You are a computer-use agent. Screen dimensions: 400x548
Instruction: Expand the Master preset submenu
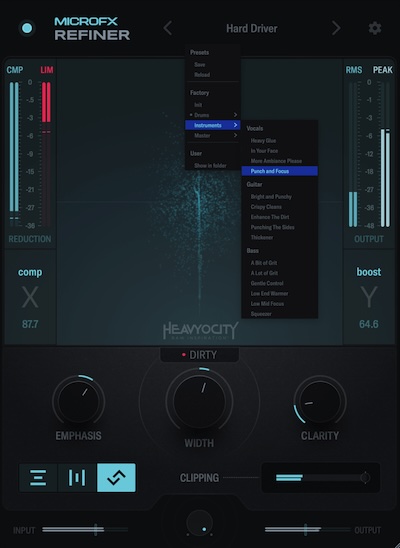tap(213, 135)
